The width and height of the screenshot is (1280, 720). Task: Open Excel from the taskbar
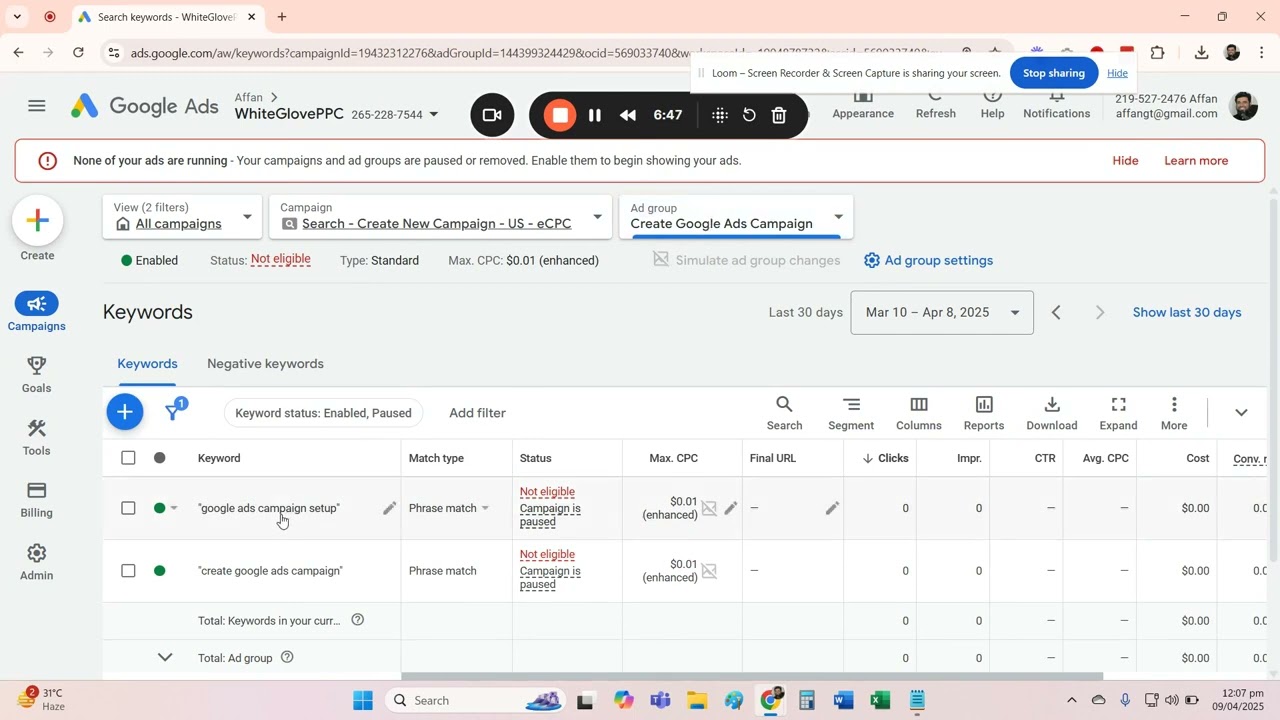click(880, 700)
